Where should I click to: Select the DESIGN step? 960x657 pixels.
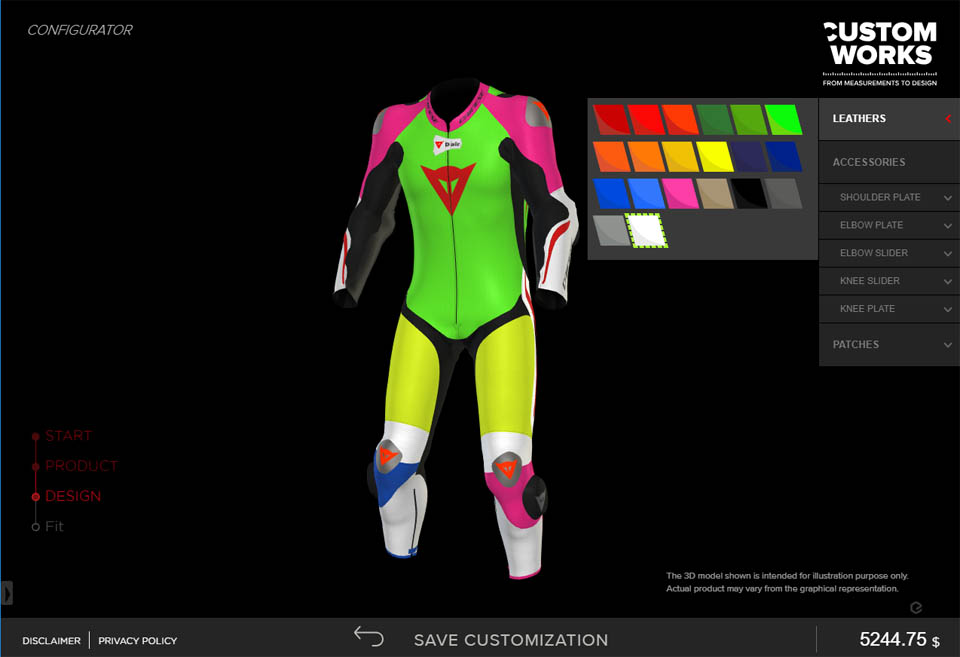click(73, 496)
